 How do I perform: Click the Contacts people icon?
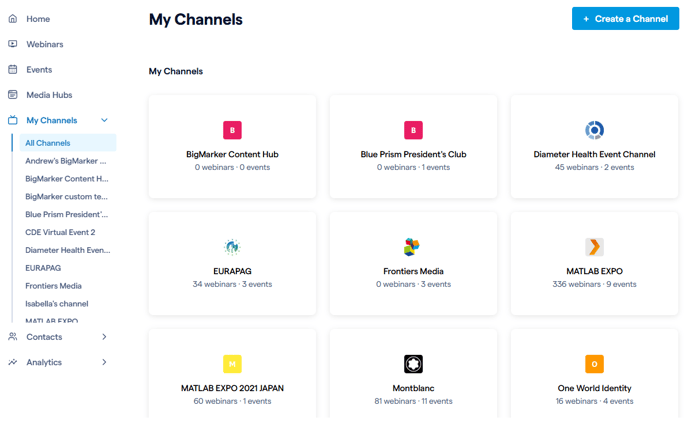(13, 337)
